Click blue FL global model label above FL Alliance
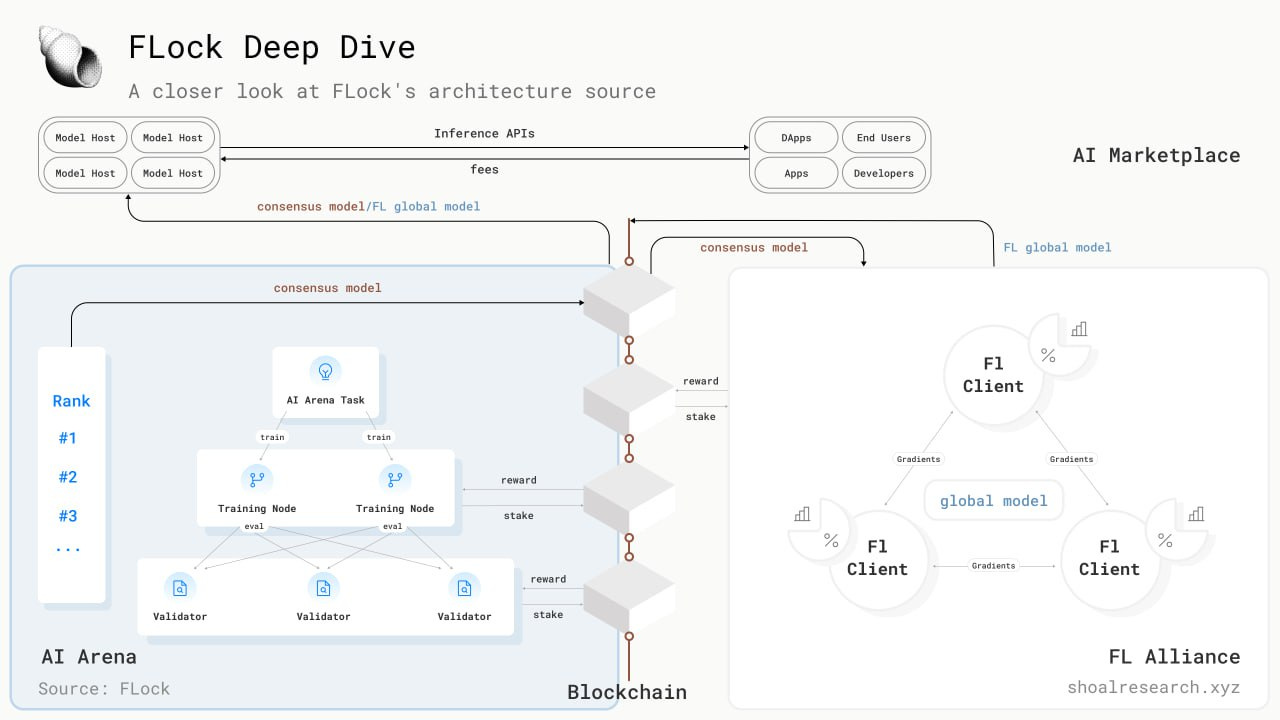Image resolution: width=1280 pixels, height=720 pixels. click(x=1057, y=247)
